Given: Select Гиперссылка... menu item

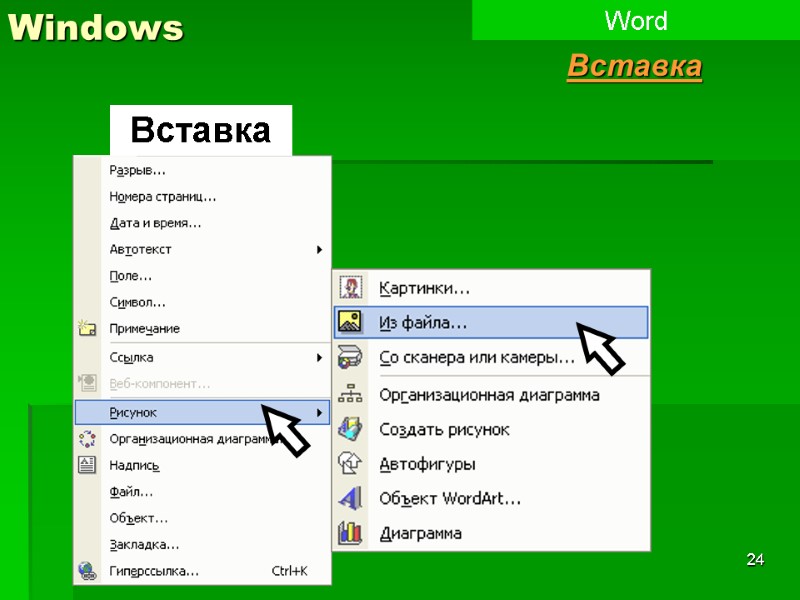Looking at the screenshot, I should tap(203, 571).
